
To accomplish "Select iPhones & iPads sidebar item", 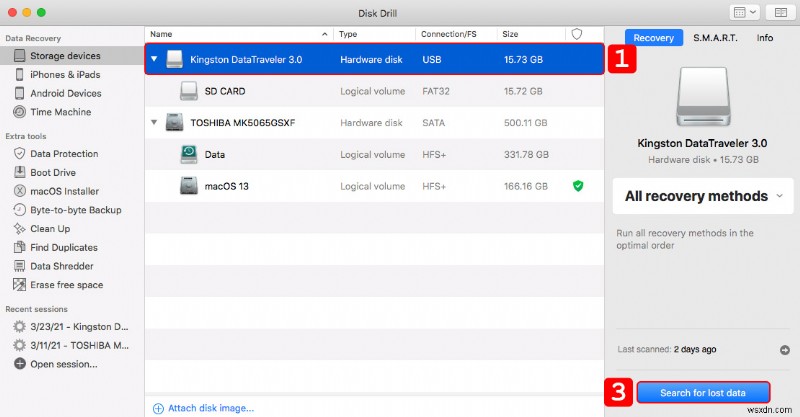I will 64,74.
